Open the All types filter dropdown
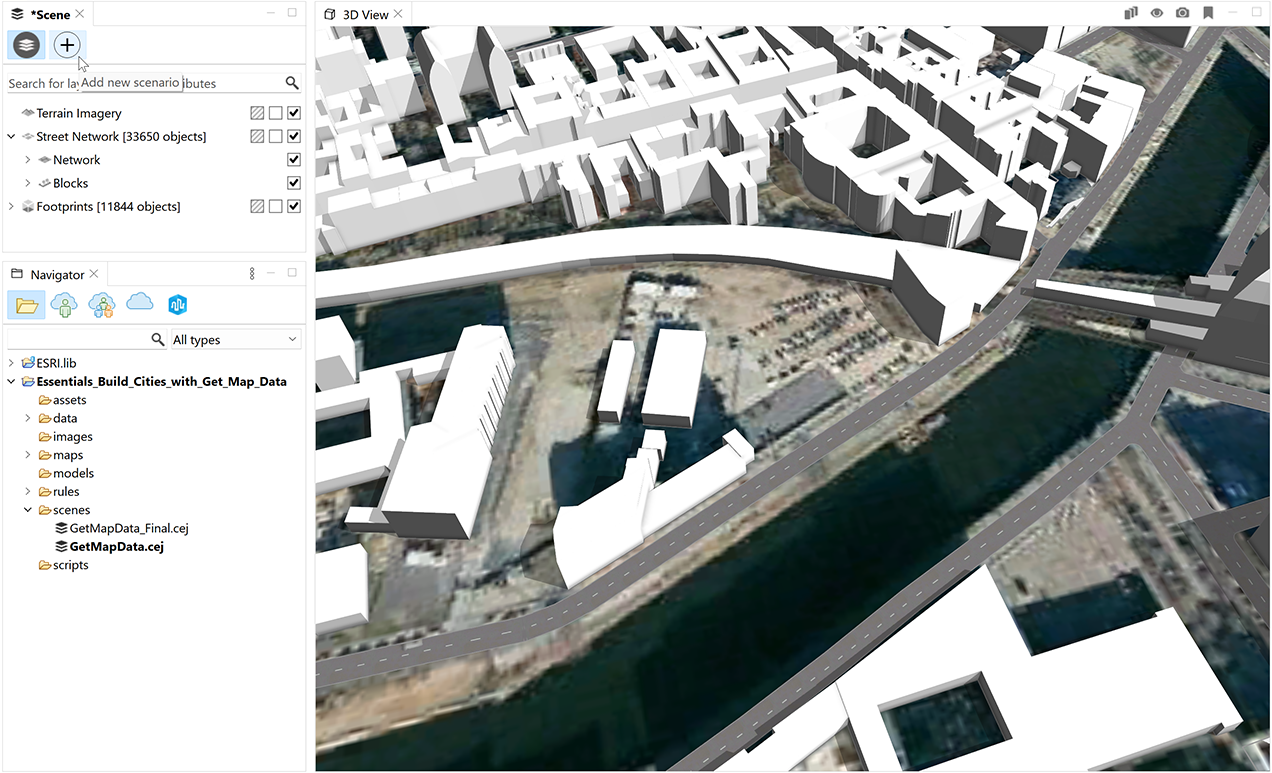Image resolution: width=1272 pixels, height=773 pixels. [x=236, y=340]
